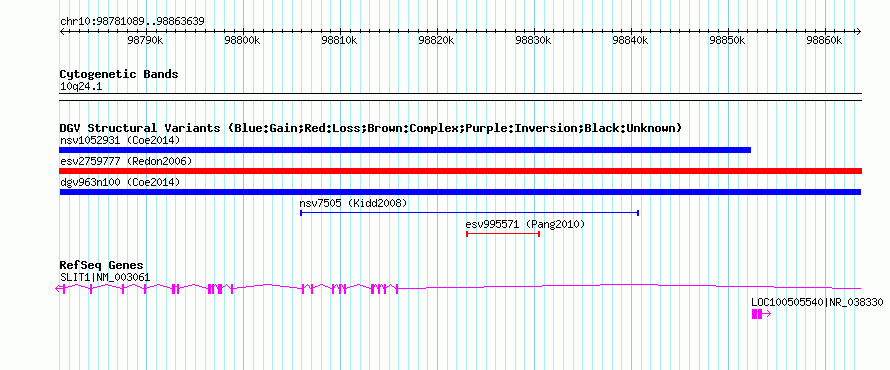Click the 98860k ruler tick label

pyautogui.click(x=824, y=41)
